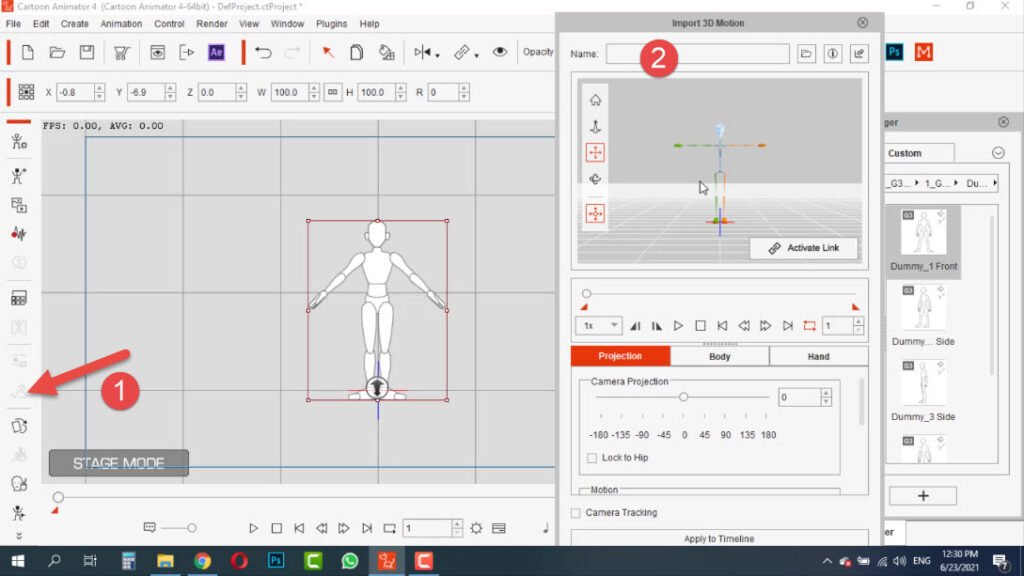
Task: Enable Lock to Hip checkbox
Action: pos(592,458)
